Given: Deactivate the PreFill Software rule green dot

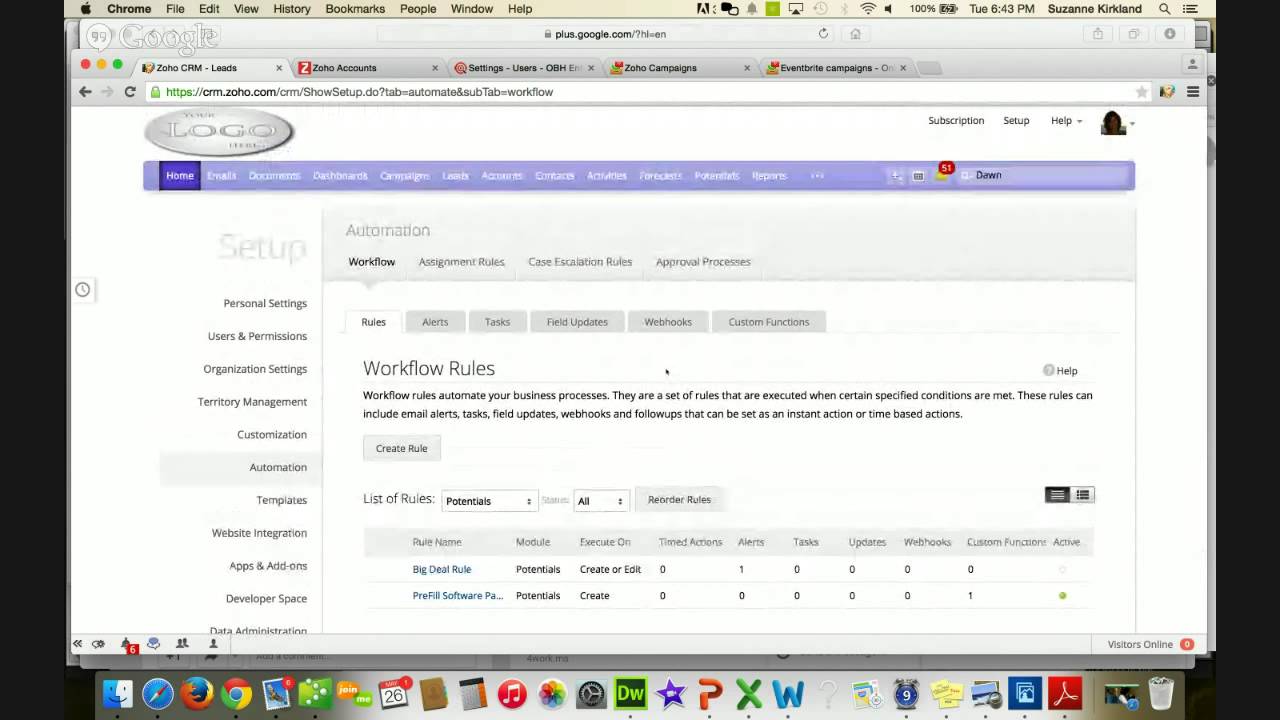Looking at the screenshot, I should click(x=1062, y=595).
